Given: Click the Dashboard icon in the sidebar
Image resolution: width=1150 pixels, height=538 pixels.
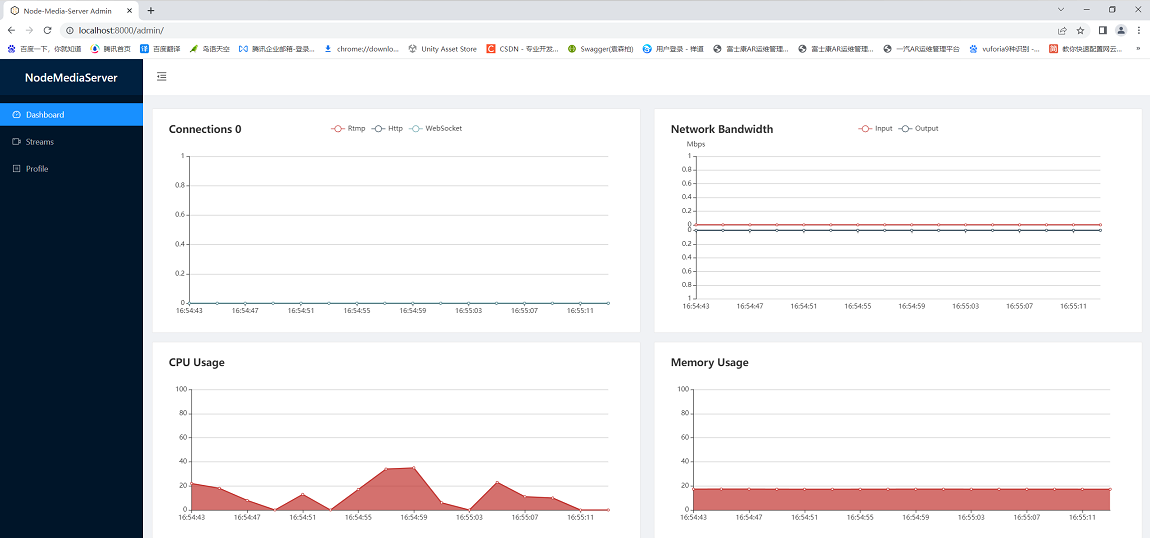Looking at the screenshot, I should [x=17, y=115].
